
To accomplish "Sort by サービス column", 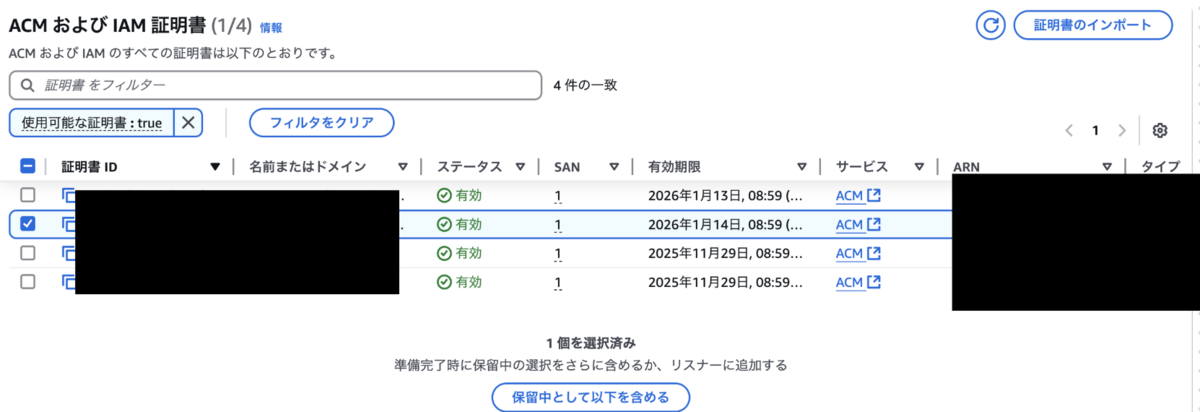I will (918, 167).
